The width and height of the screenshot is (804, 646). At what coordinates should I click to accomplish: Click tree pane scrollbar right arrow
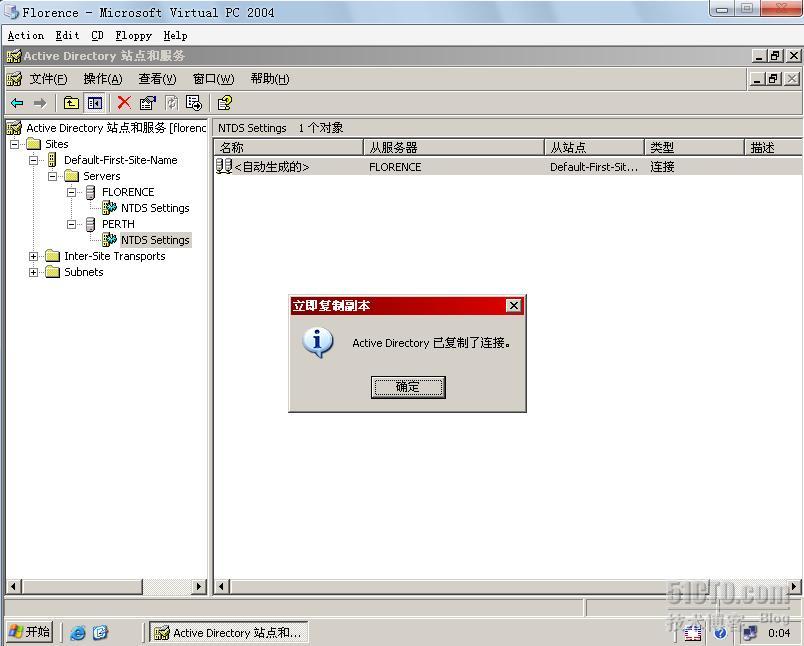click(x=199, y=586)
